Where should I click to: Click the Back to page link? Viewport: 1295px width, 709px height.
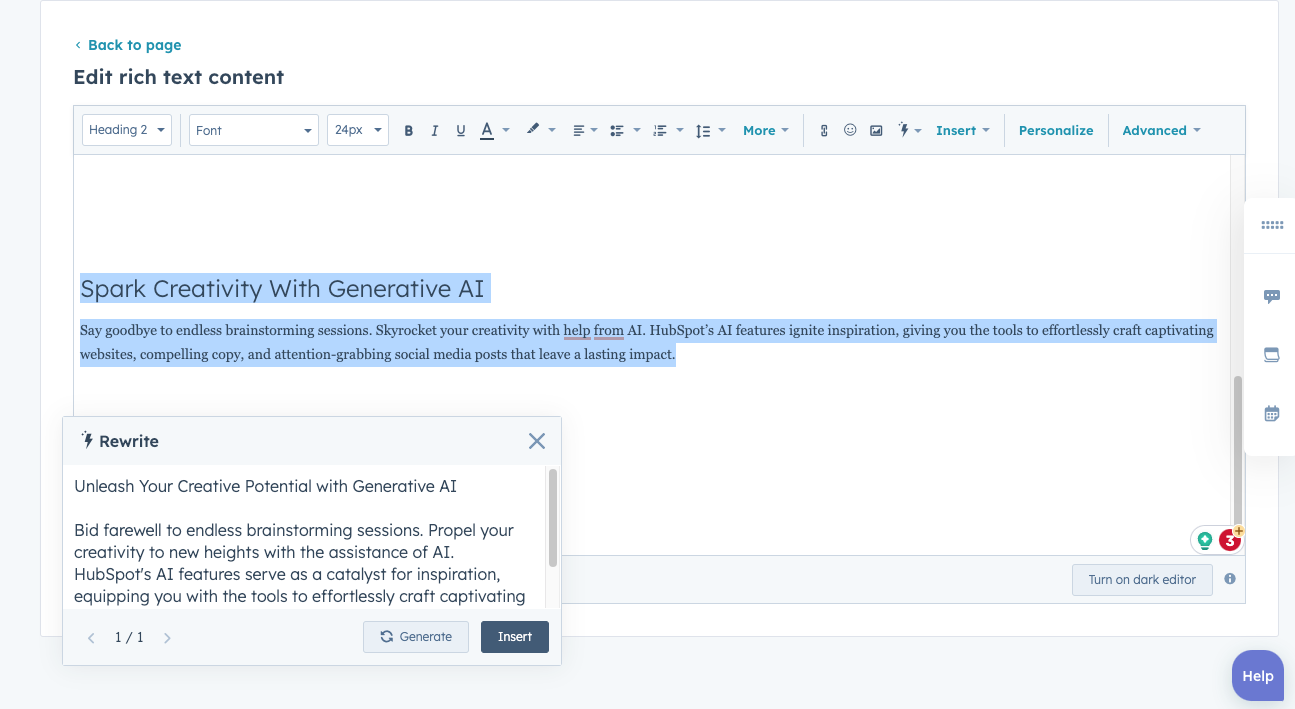(134, 45)
